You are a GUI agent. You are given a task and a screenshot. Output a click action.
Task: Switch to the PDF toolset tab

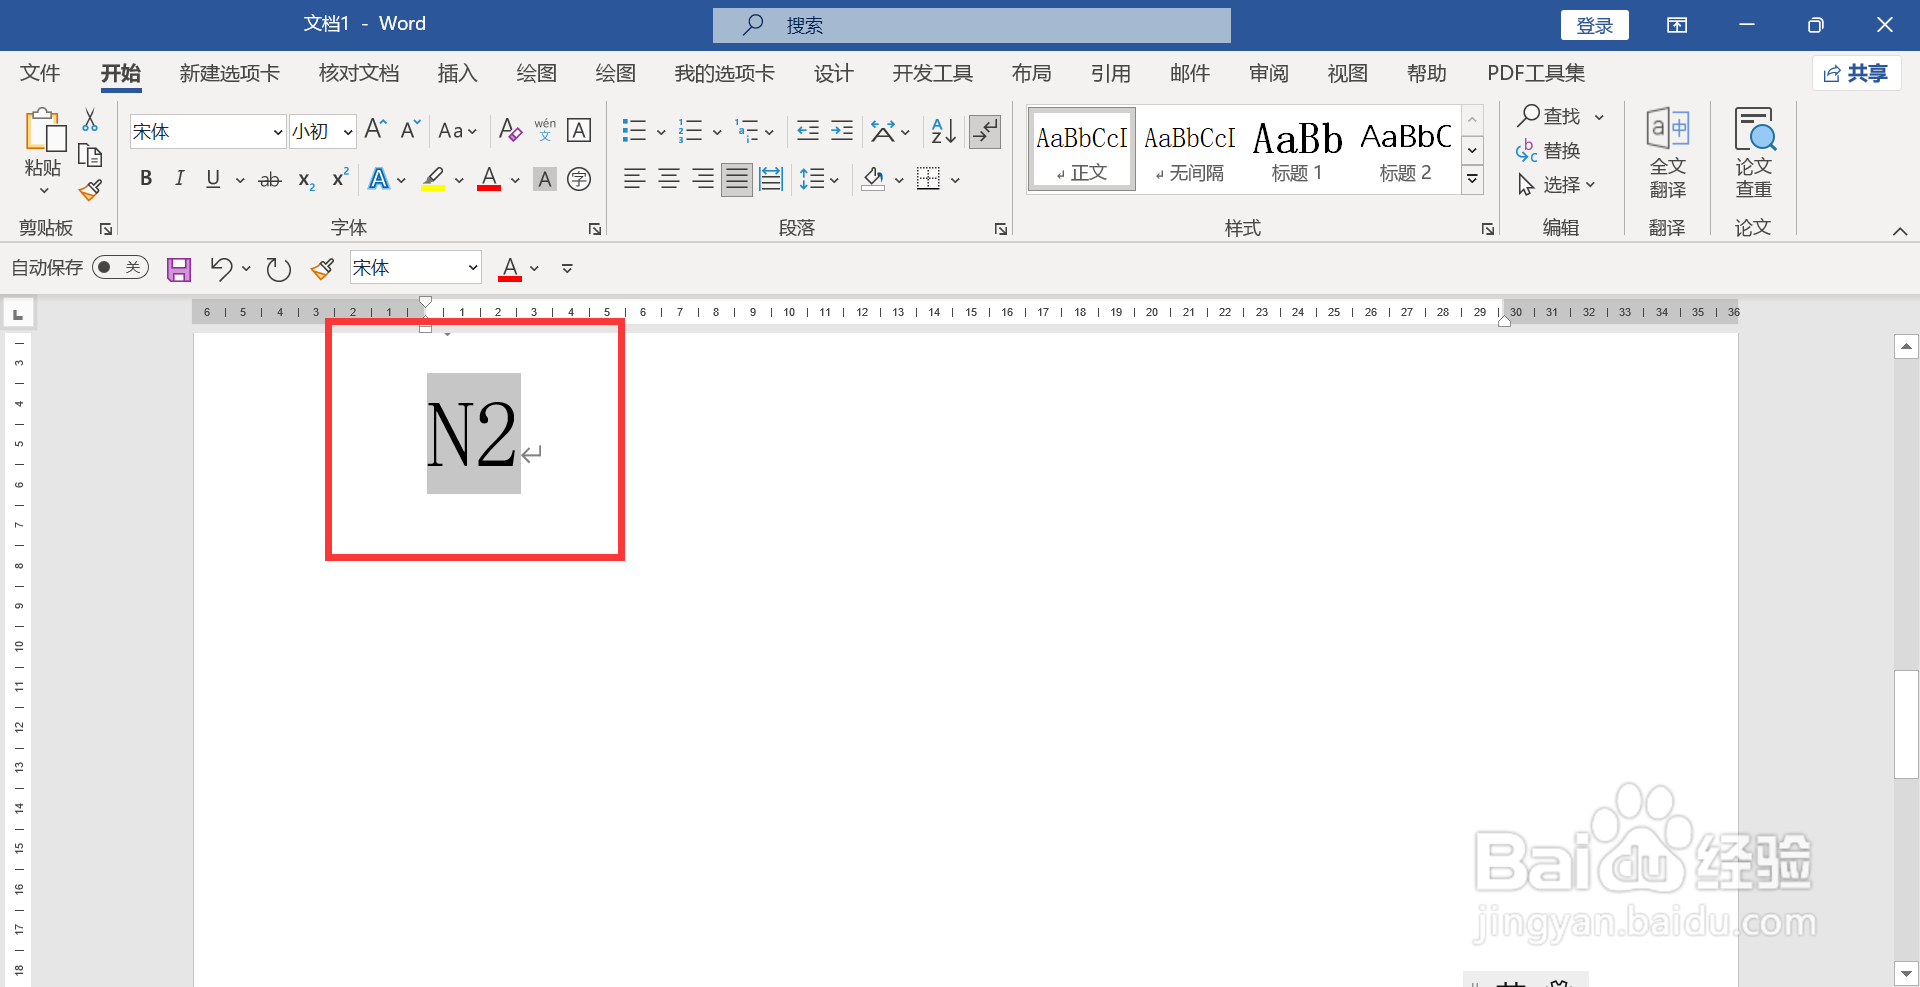pyautogui.click(x=1536, y=73)
